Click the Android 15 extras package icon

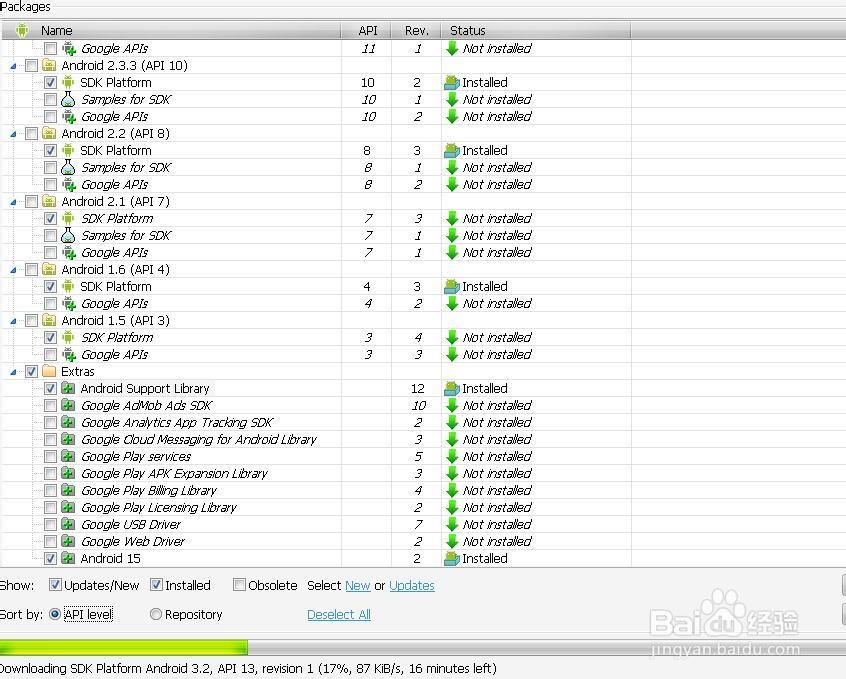(x=68, y=558)
